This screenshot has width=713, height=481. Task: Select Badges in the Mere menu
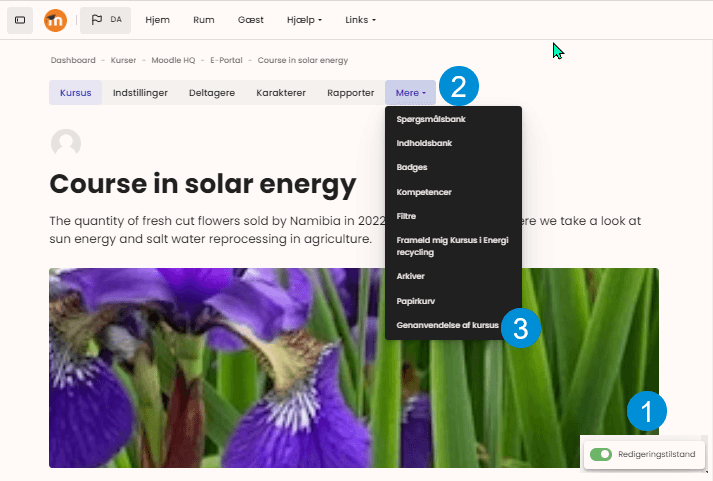click(x=412, y=167)
